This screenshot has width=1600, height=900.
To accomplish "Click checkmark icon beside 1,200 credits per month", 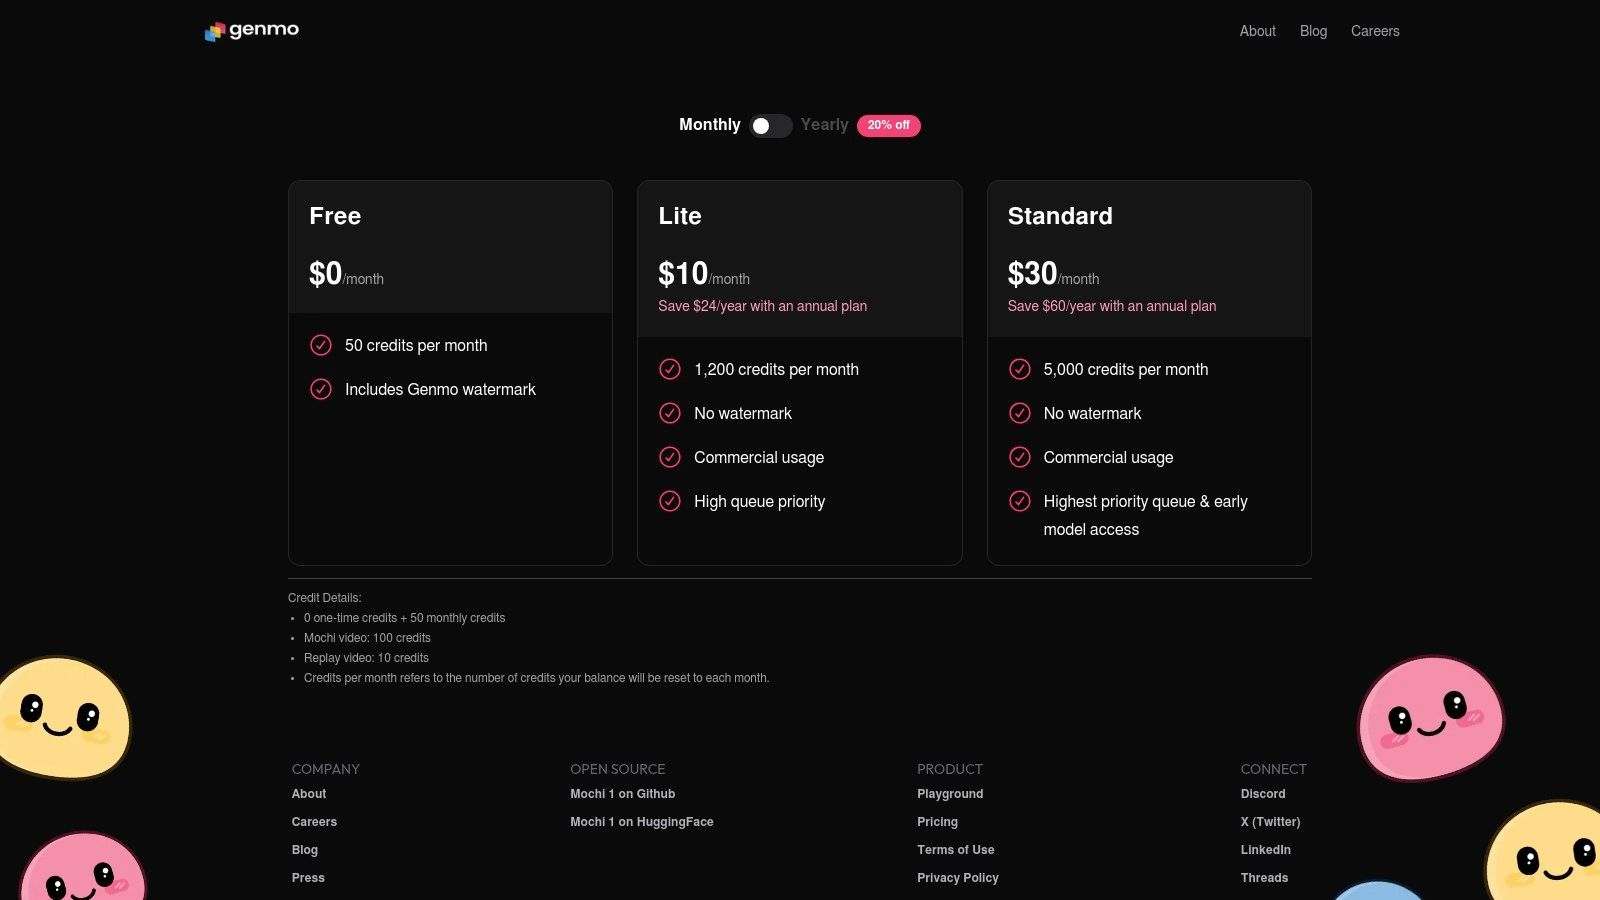I will (x=670, y=369).
